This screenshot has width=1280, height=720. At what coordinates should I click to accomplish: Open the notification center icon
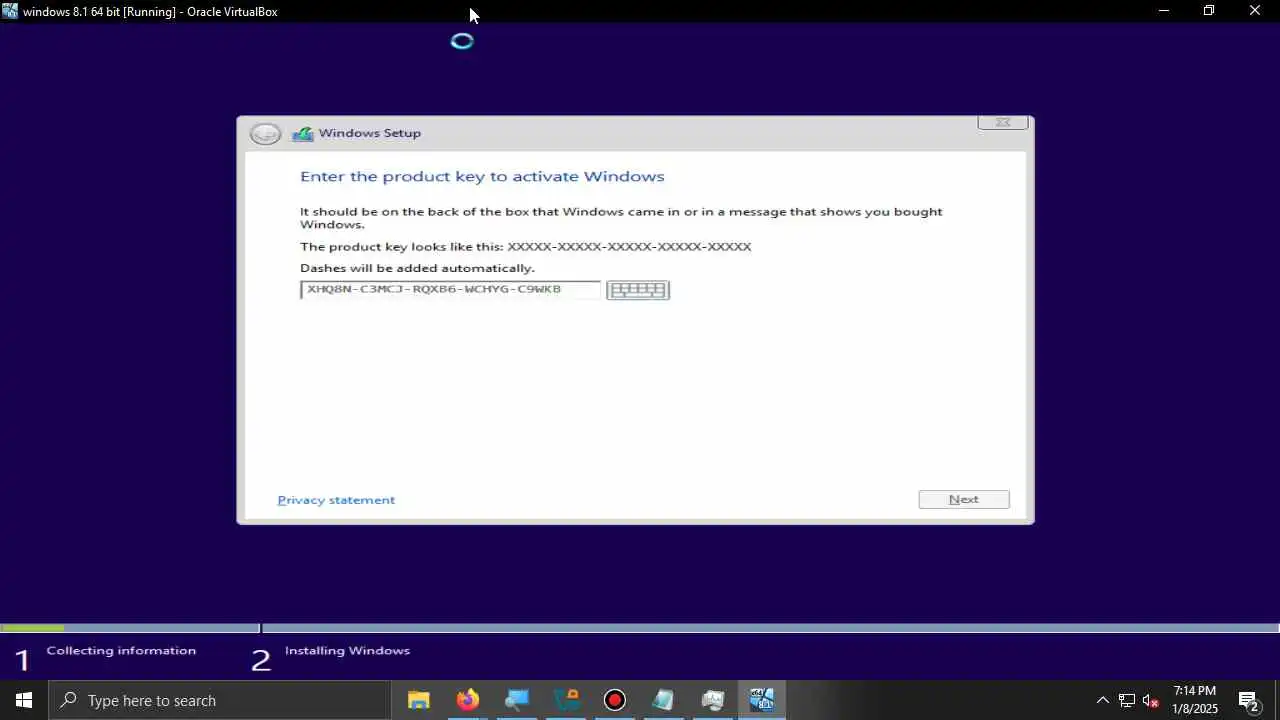[x=1248, y=700]
